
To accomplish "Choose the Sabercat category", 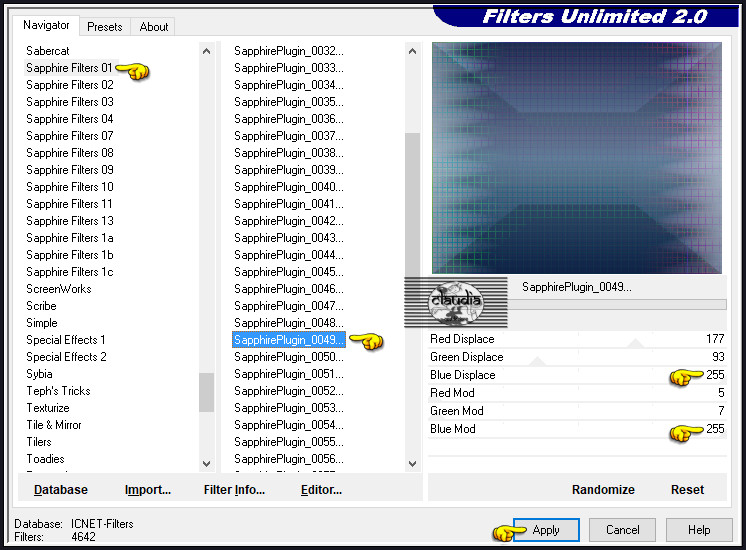I will (48, 51).
